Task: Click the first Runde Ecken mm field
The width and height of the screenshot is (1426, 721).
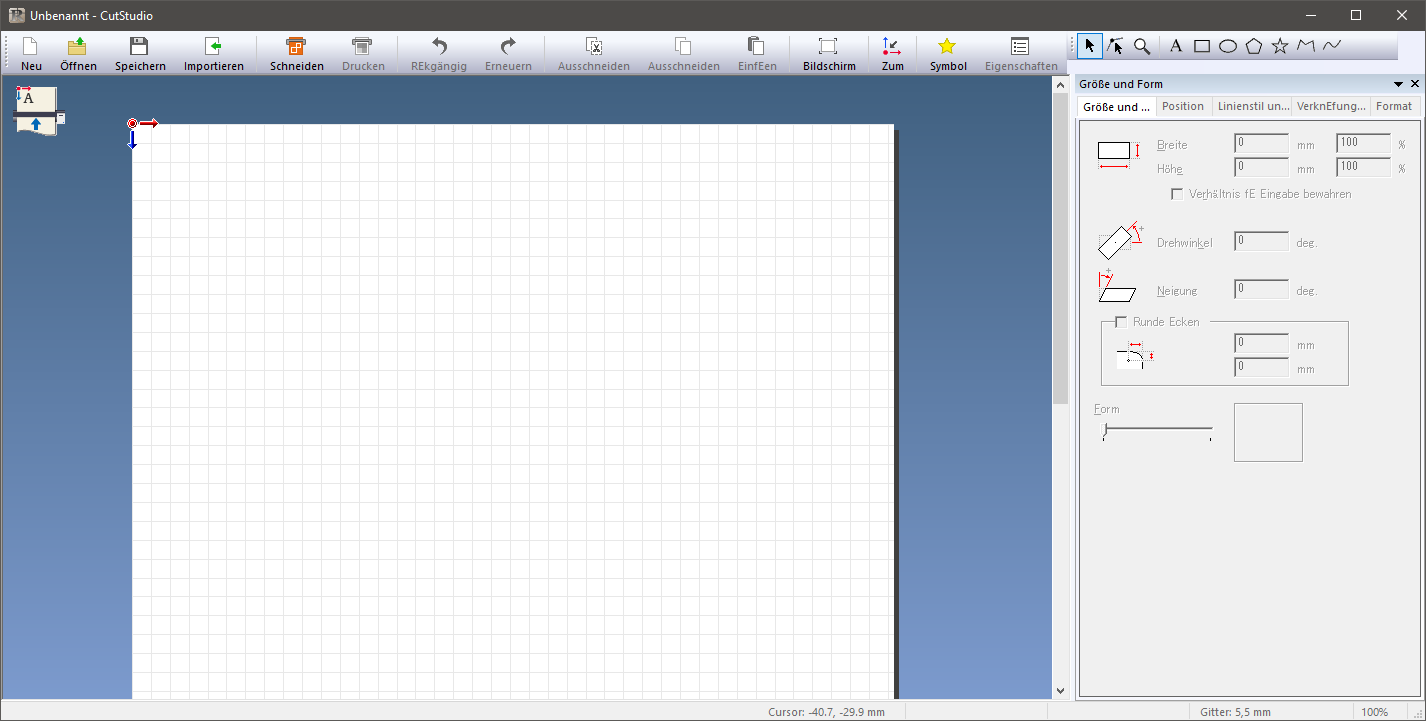Action: tap(1261, 343)
